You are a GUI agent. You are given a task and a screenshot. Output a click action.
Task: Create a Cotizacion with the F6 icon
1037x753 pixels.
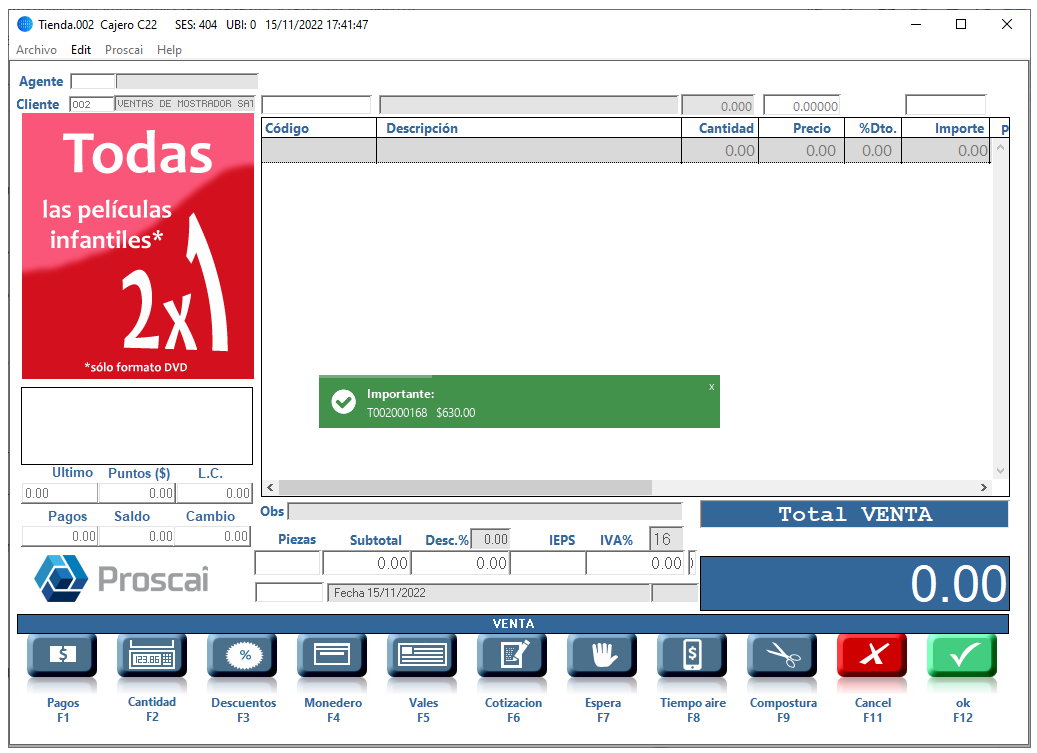[x=512, y=656]
